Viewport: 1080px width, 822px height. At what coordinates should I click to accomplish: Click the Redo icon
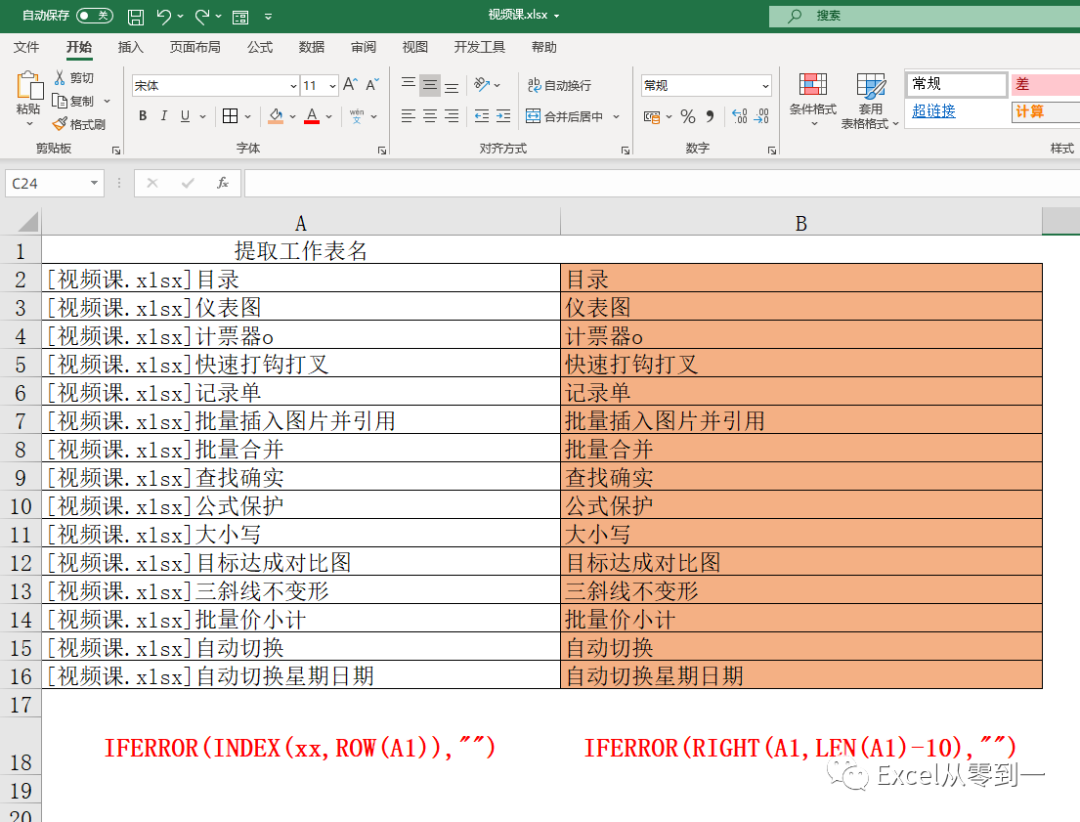tap(202, 17)
